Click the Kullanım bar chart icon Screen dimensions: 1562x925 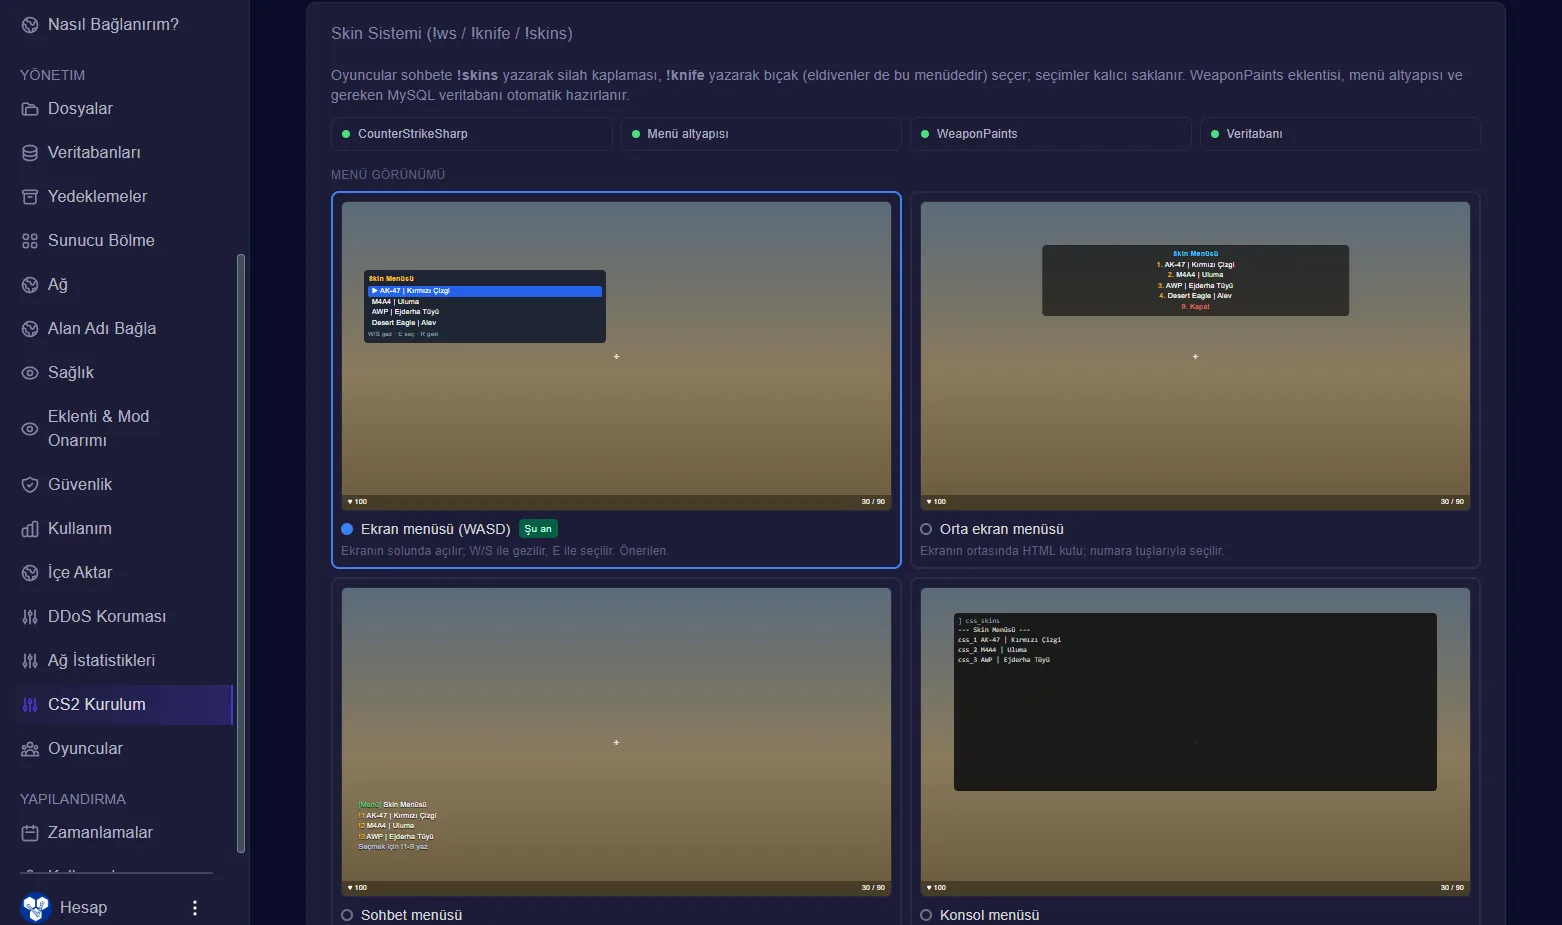(30, 529)
